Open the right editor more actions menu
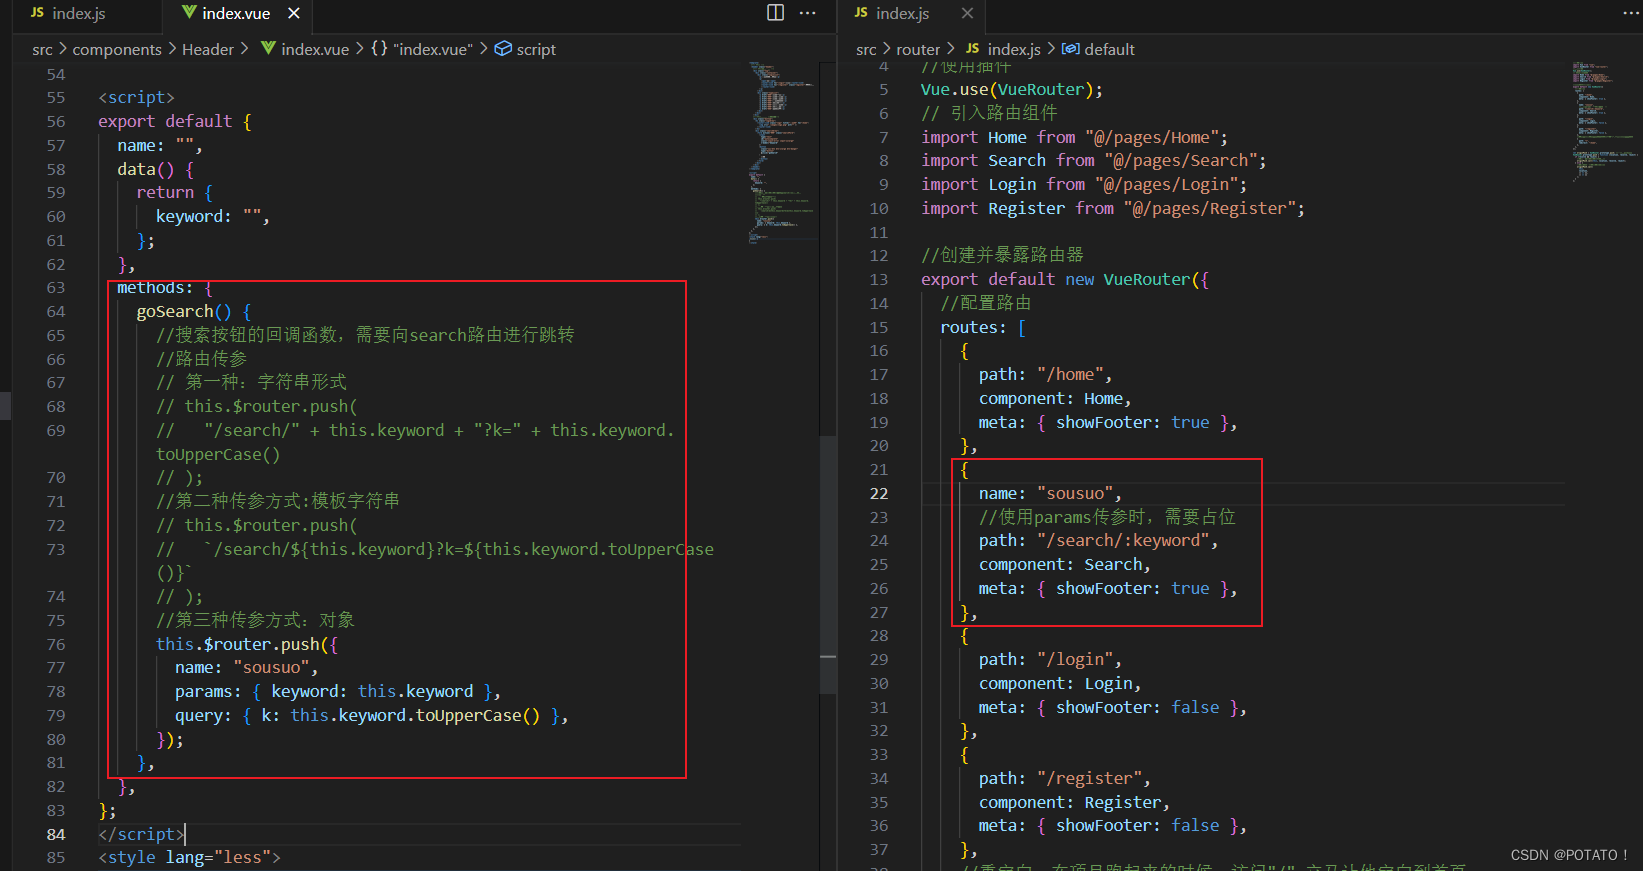 (1629, 13)
